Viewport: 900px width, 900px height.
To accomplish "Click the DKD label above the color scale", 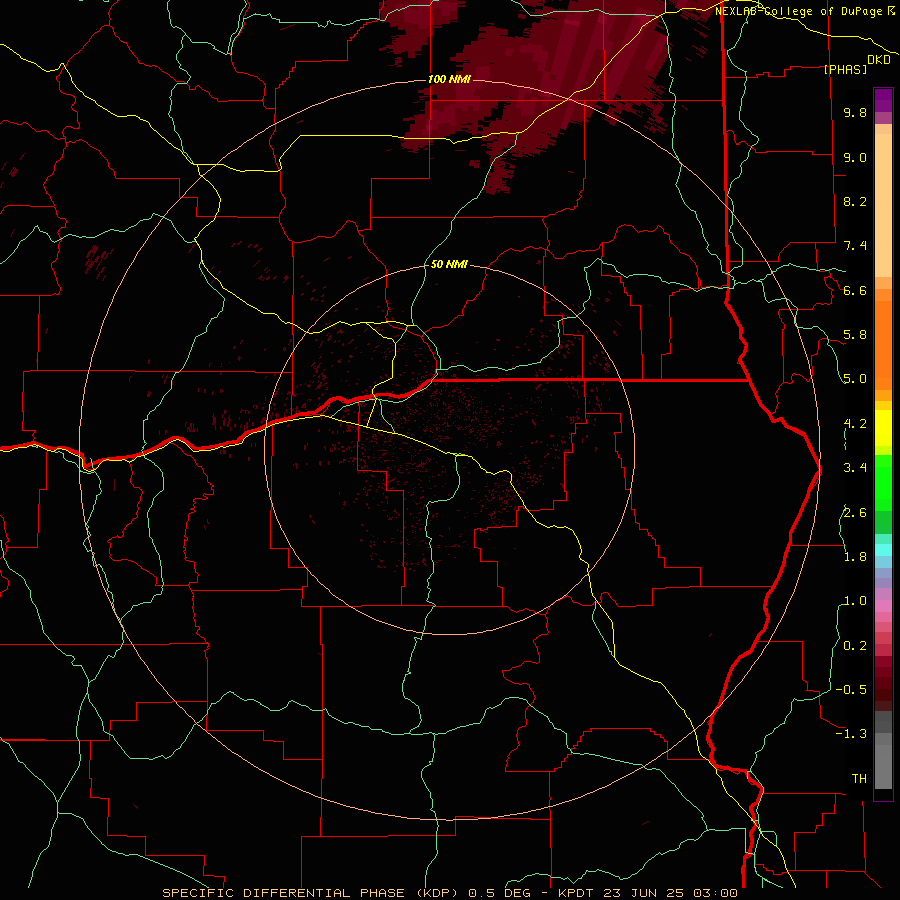I will [x=878, y=60].
